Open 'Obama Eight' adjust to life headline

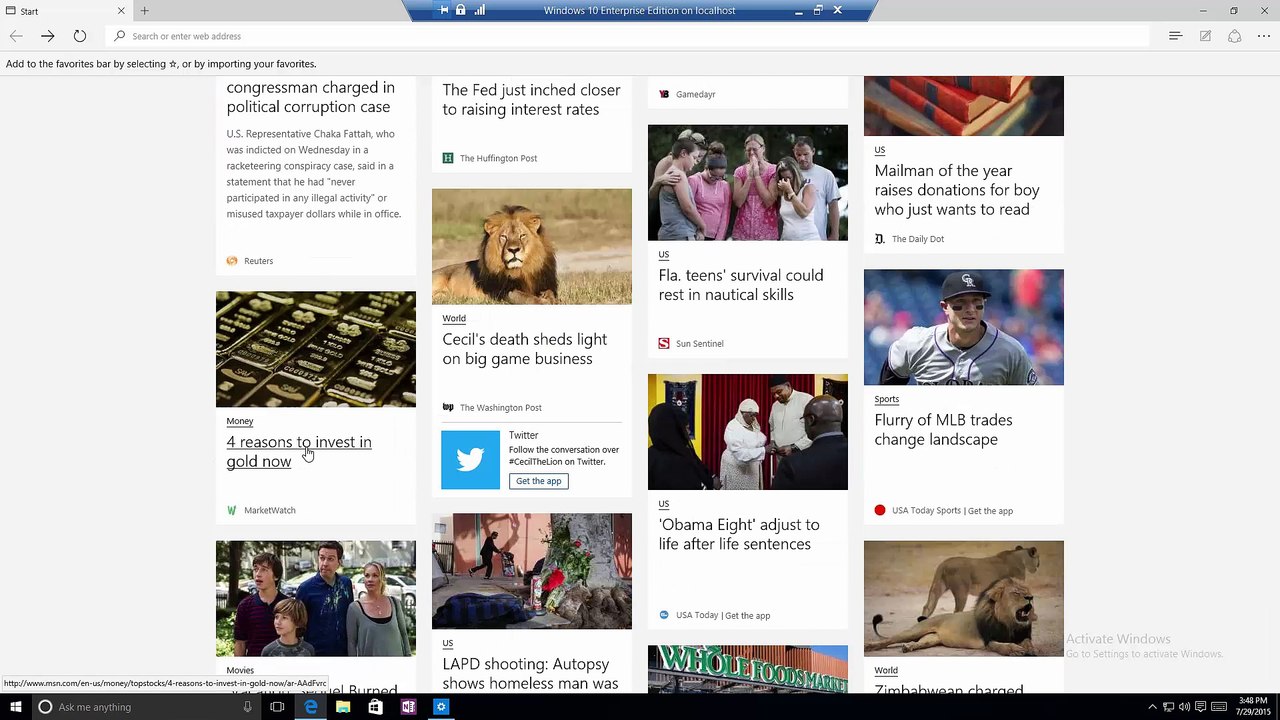[x=739, y=534]
